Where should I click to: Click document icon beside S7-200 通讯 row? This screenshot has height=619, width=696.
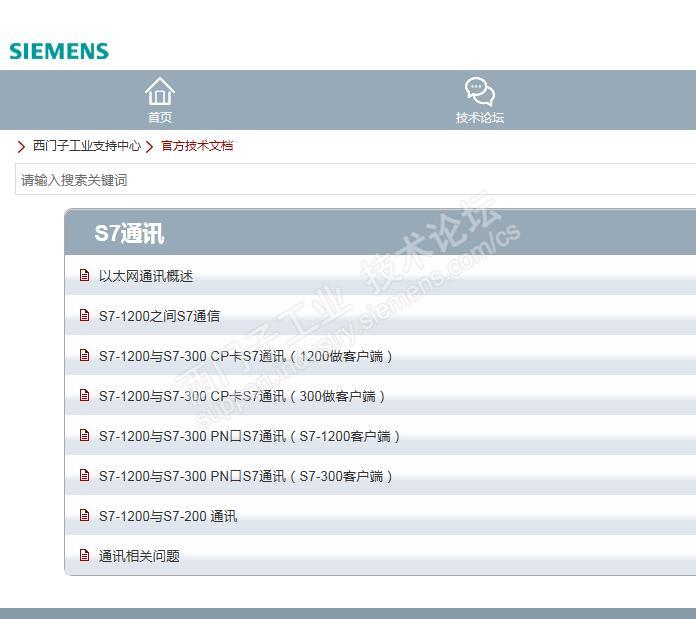pyautogui.click(x=84, y=515)
